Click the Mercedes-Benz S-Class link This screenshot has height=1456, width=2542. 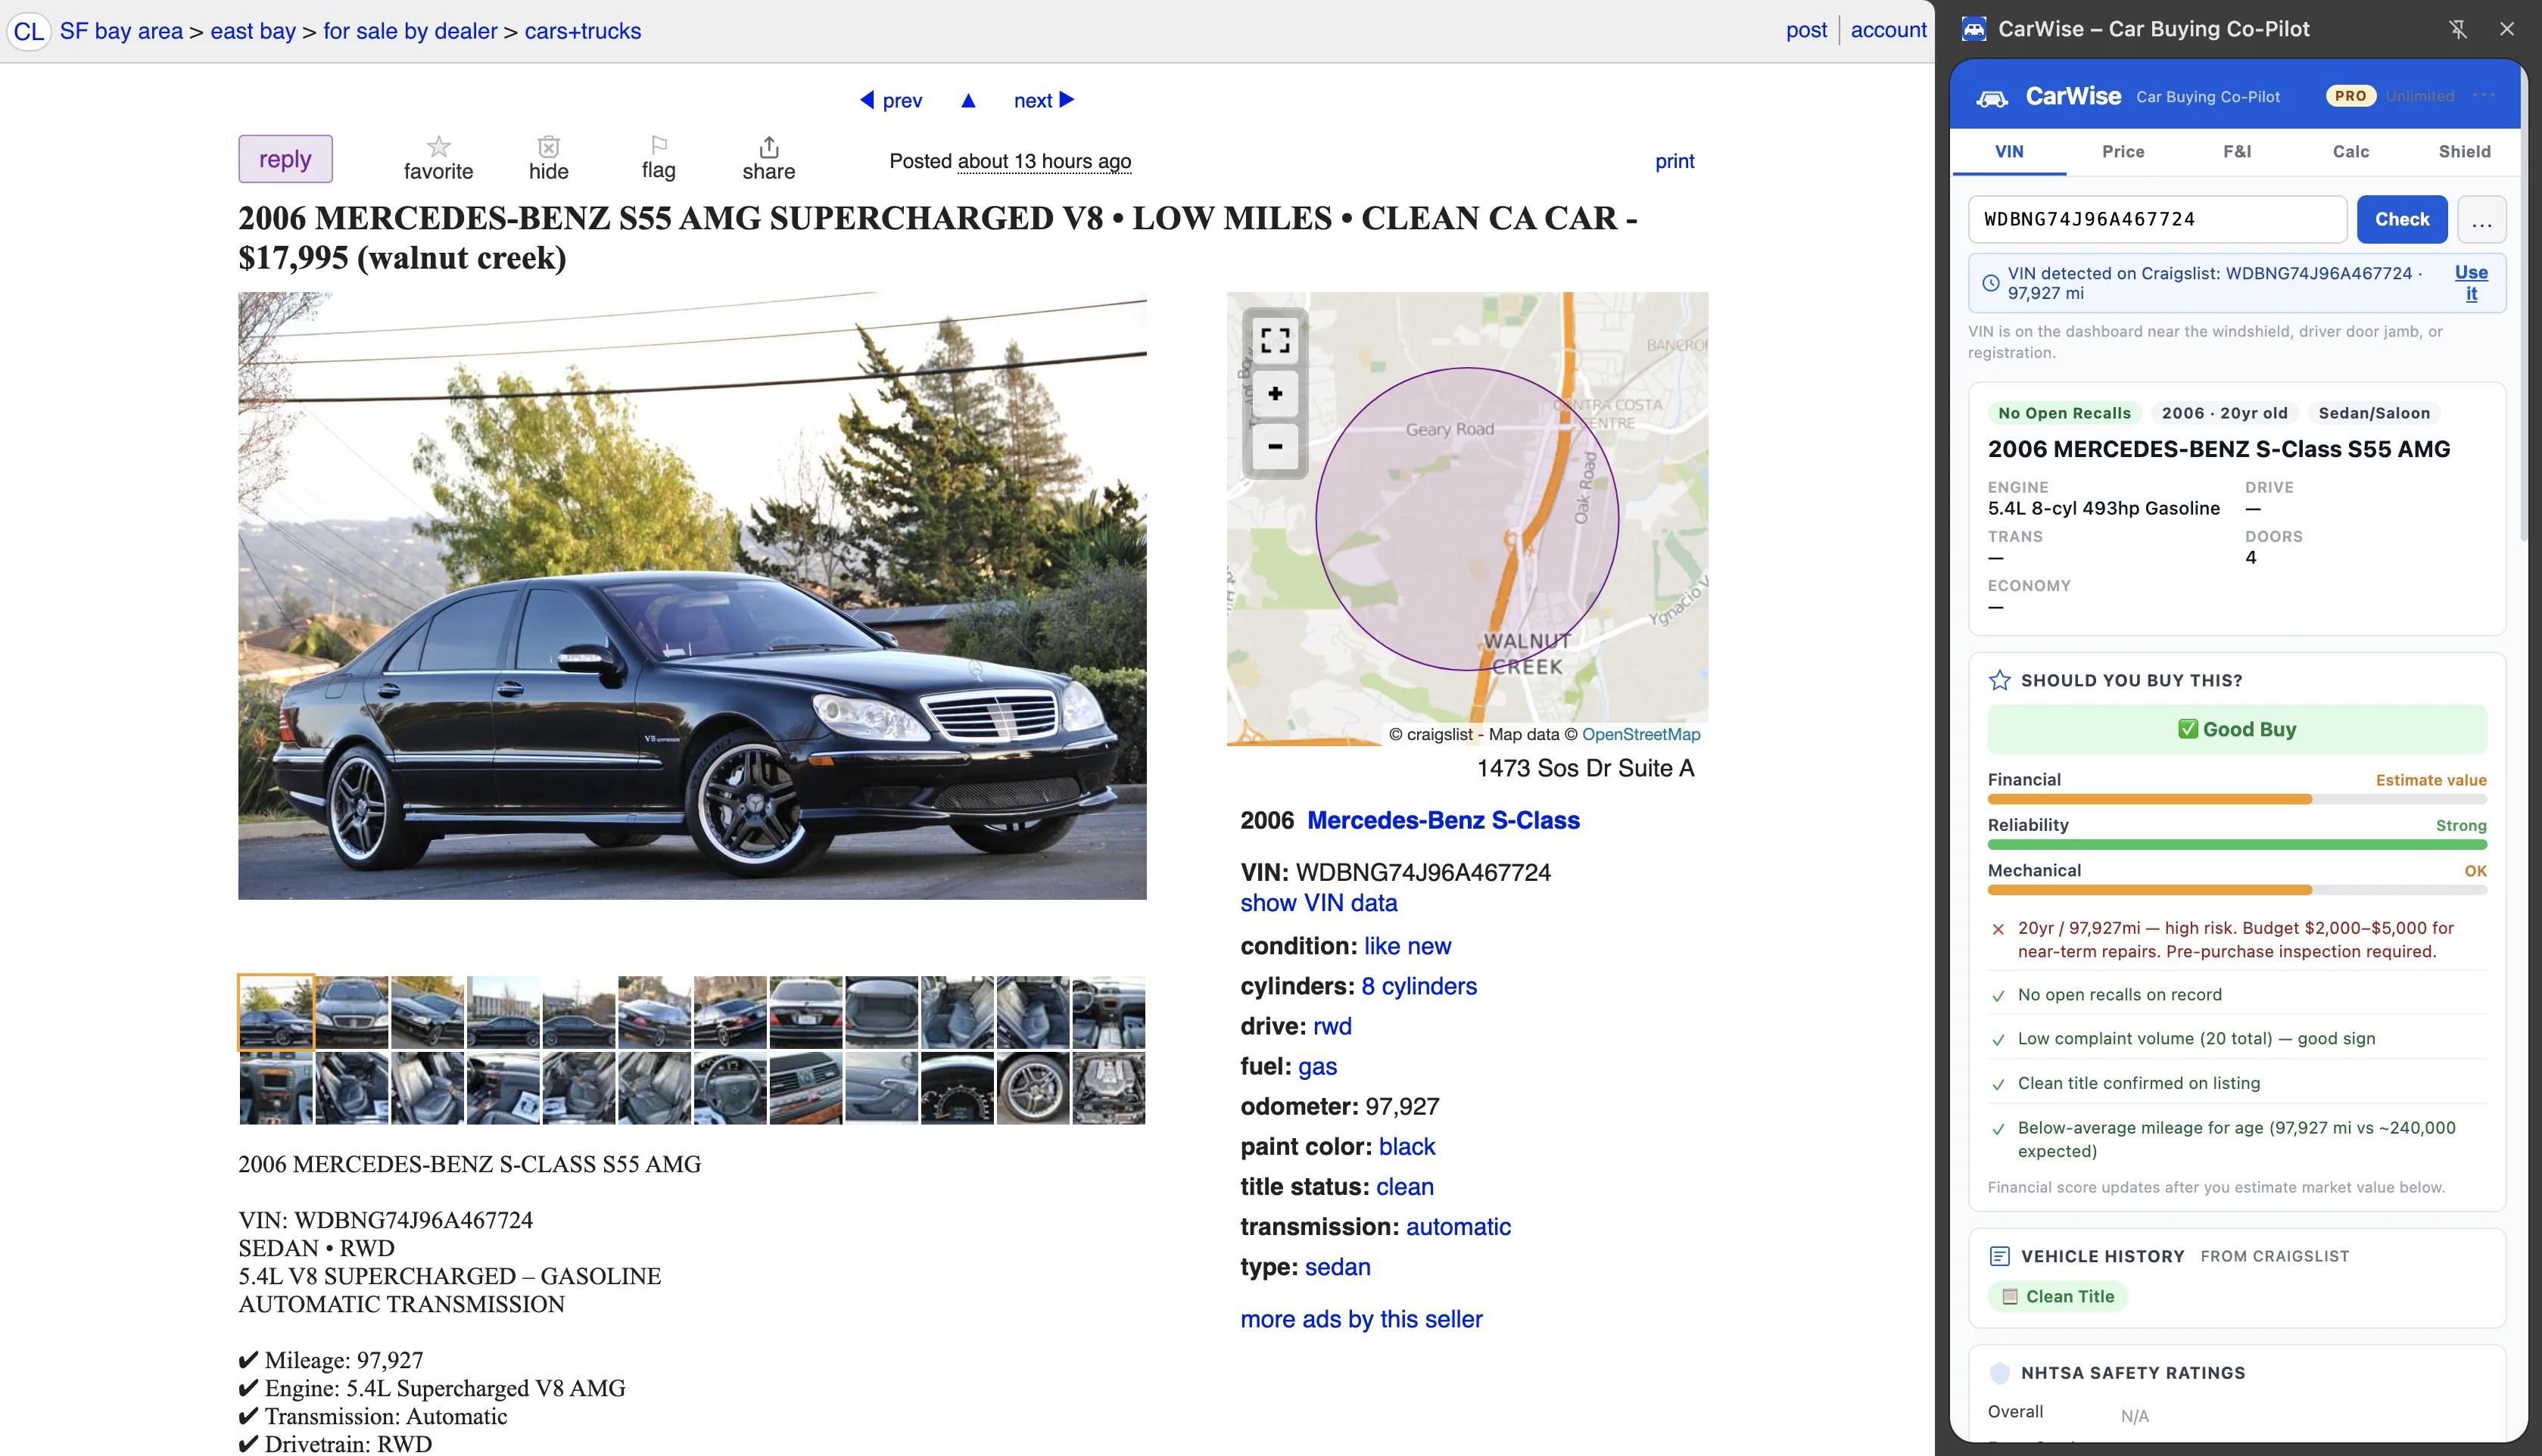[1443, 820]
